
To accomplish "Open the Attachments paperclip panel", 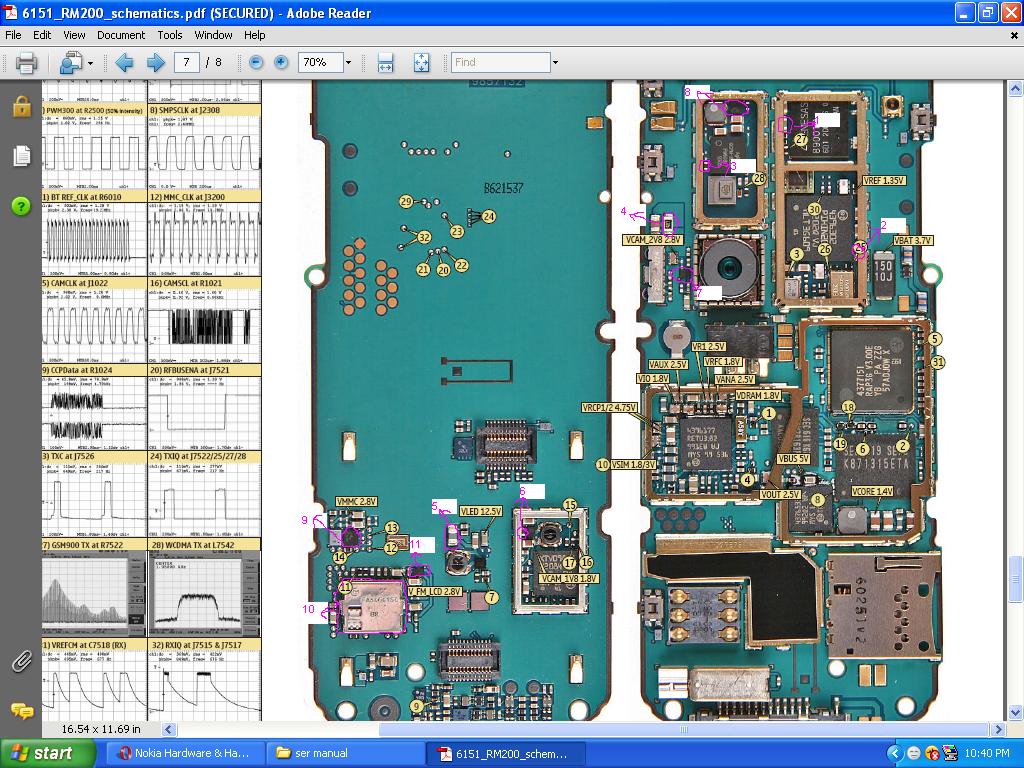I will (x=22, y=662).
